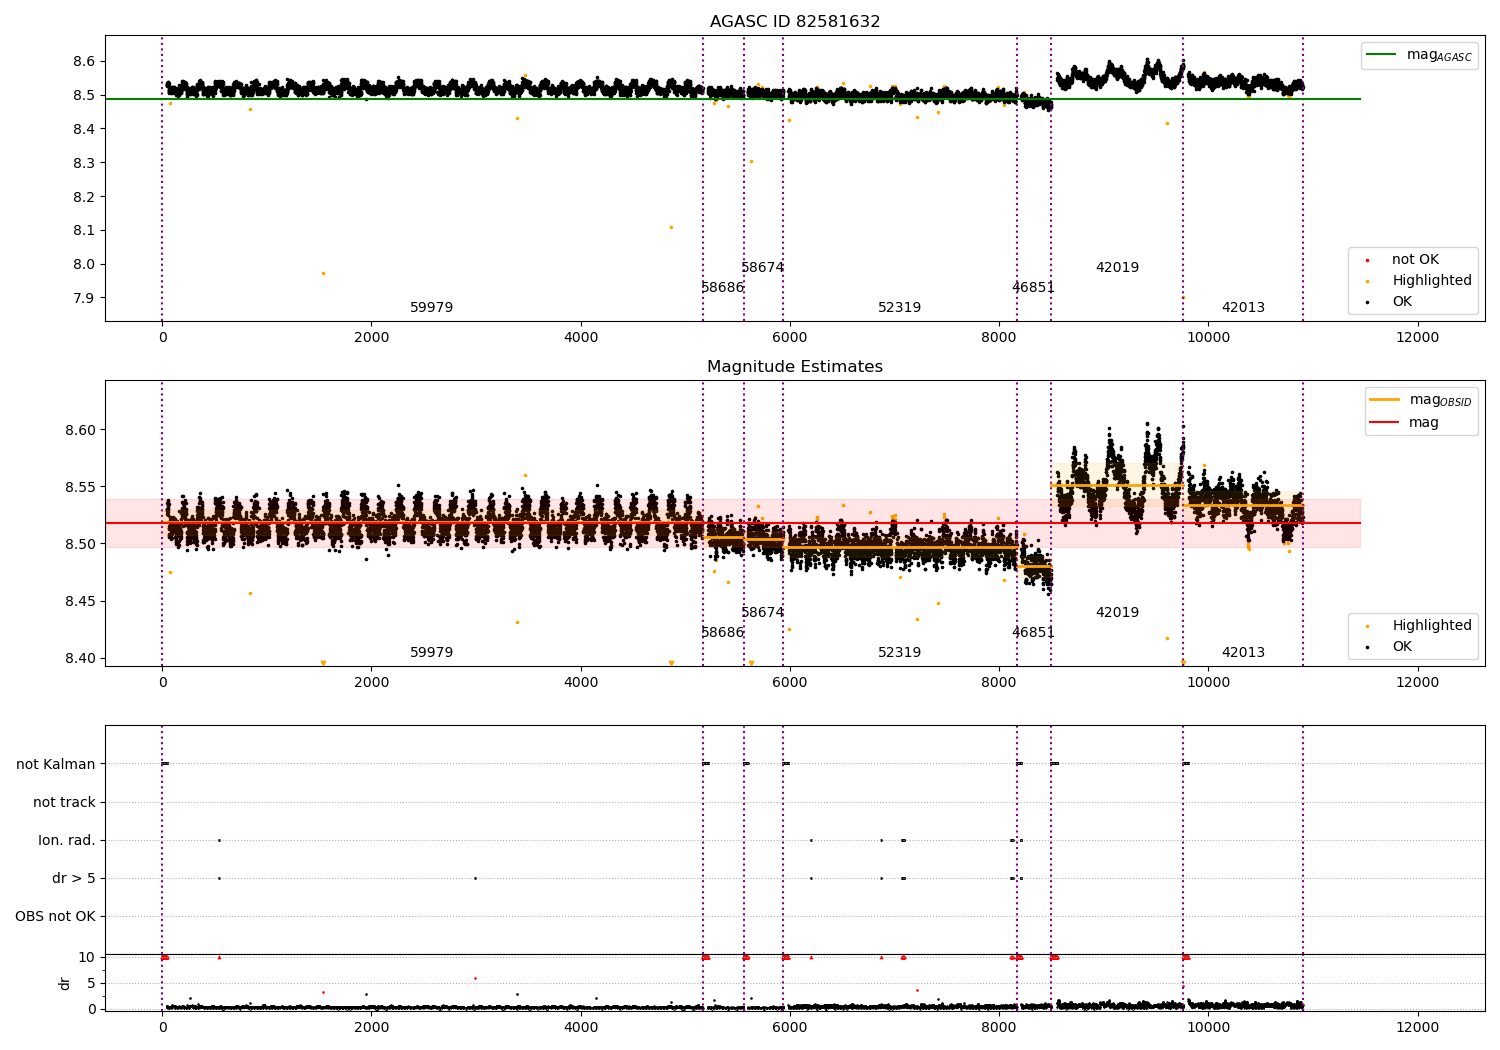1500x1050 pixels.
Task: Click the "not Kalman" axis label
Action: [56, 765]
